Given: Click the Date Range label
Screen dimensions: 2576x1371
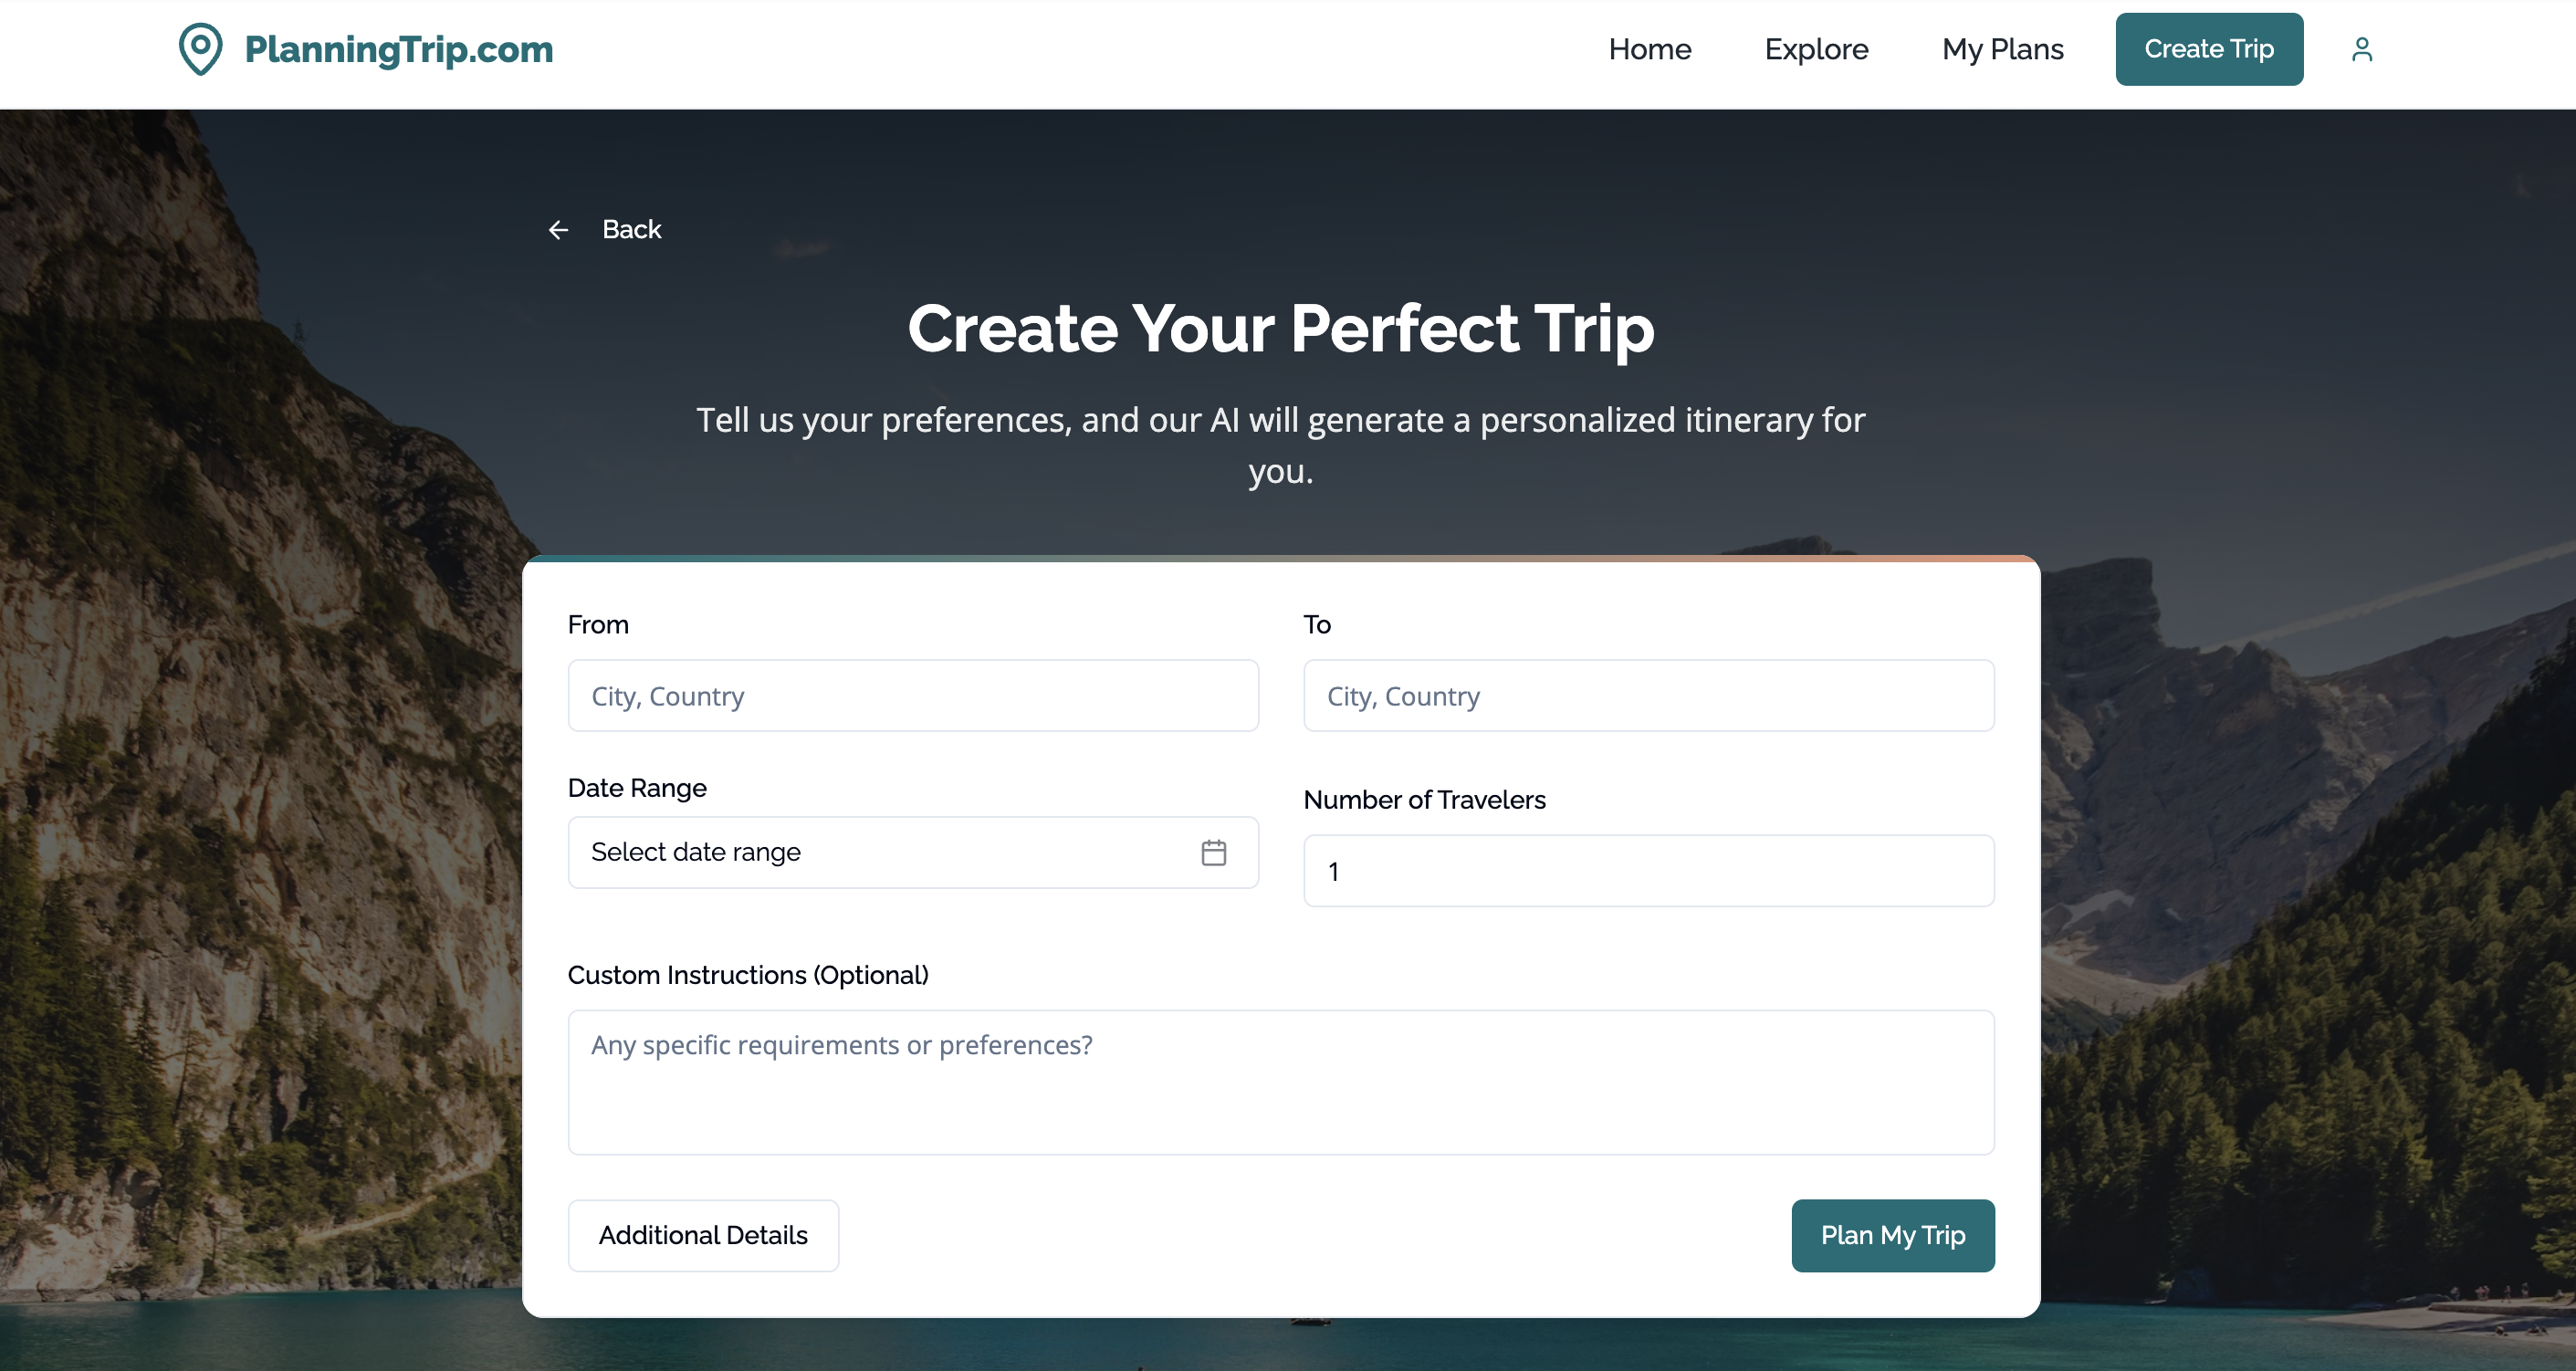Looking at the screenshot, I should click(637, 788).
